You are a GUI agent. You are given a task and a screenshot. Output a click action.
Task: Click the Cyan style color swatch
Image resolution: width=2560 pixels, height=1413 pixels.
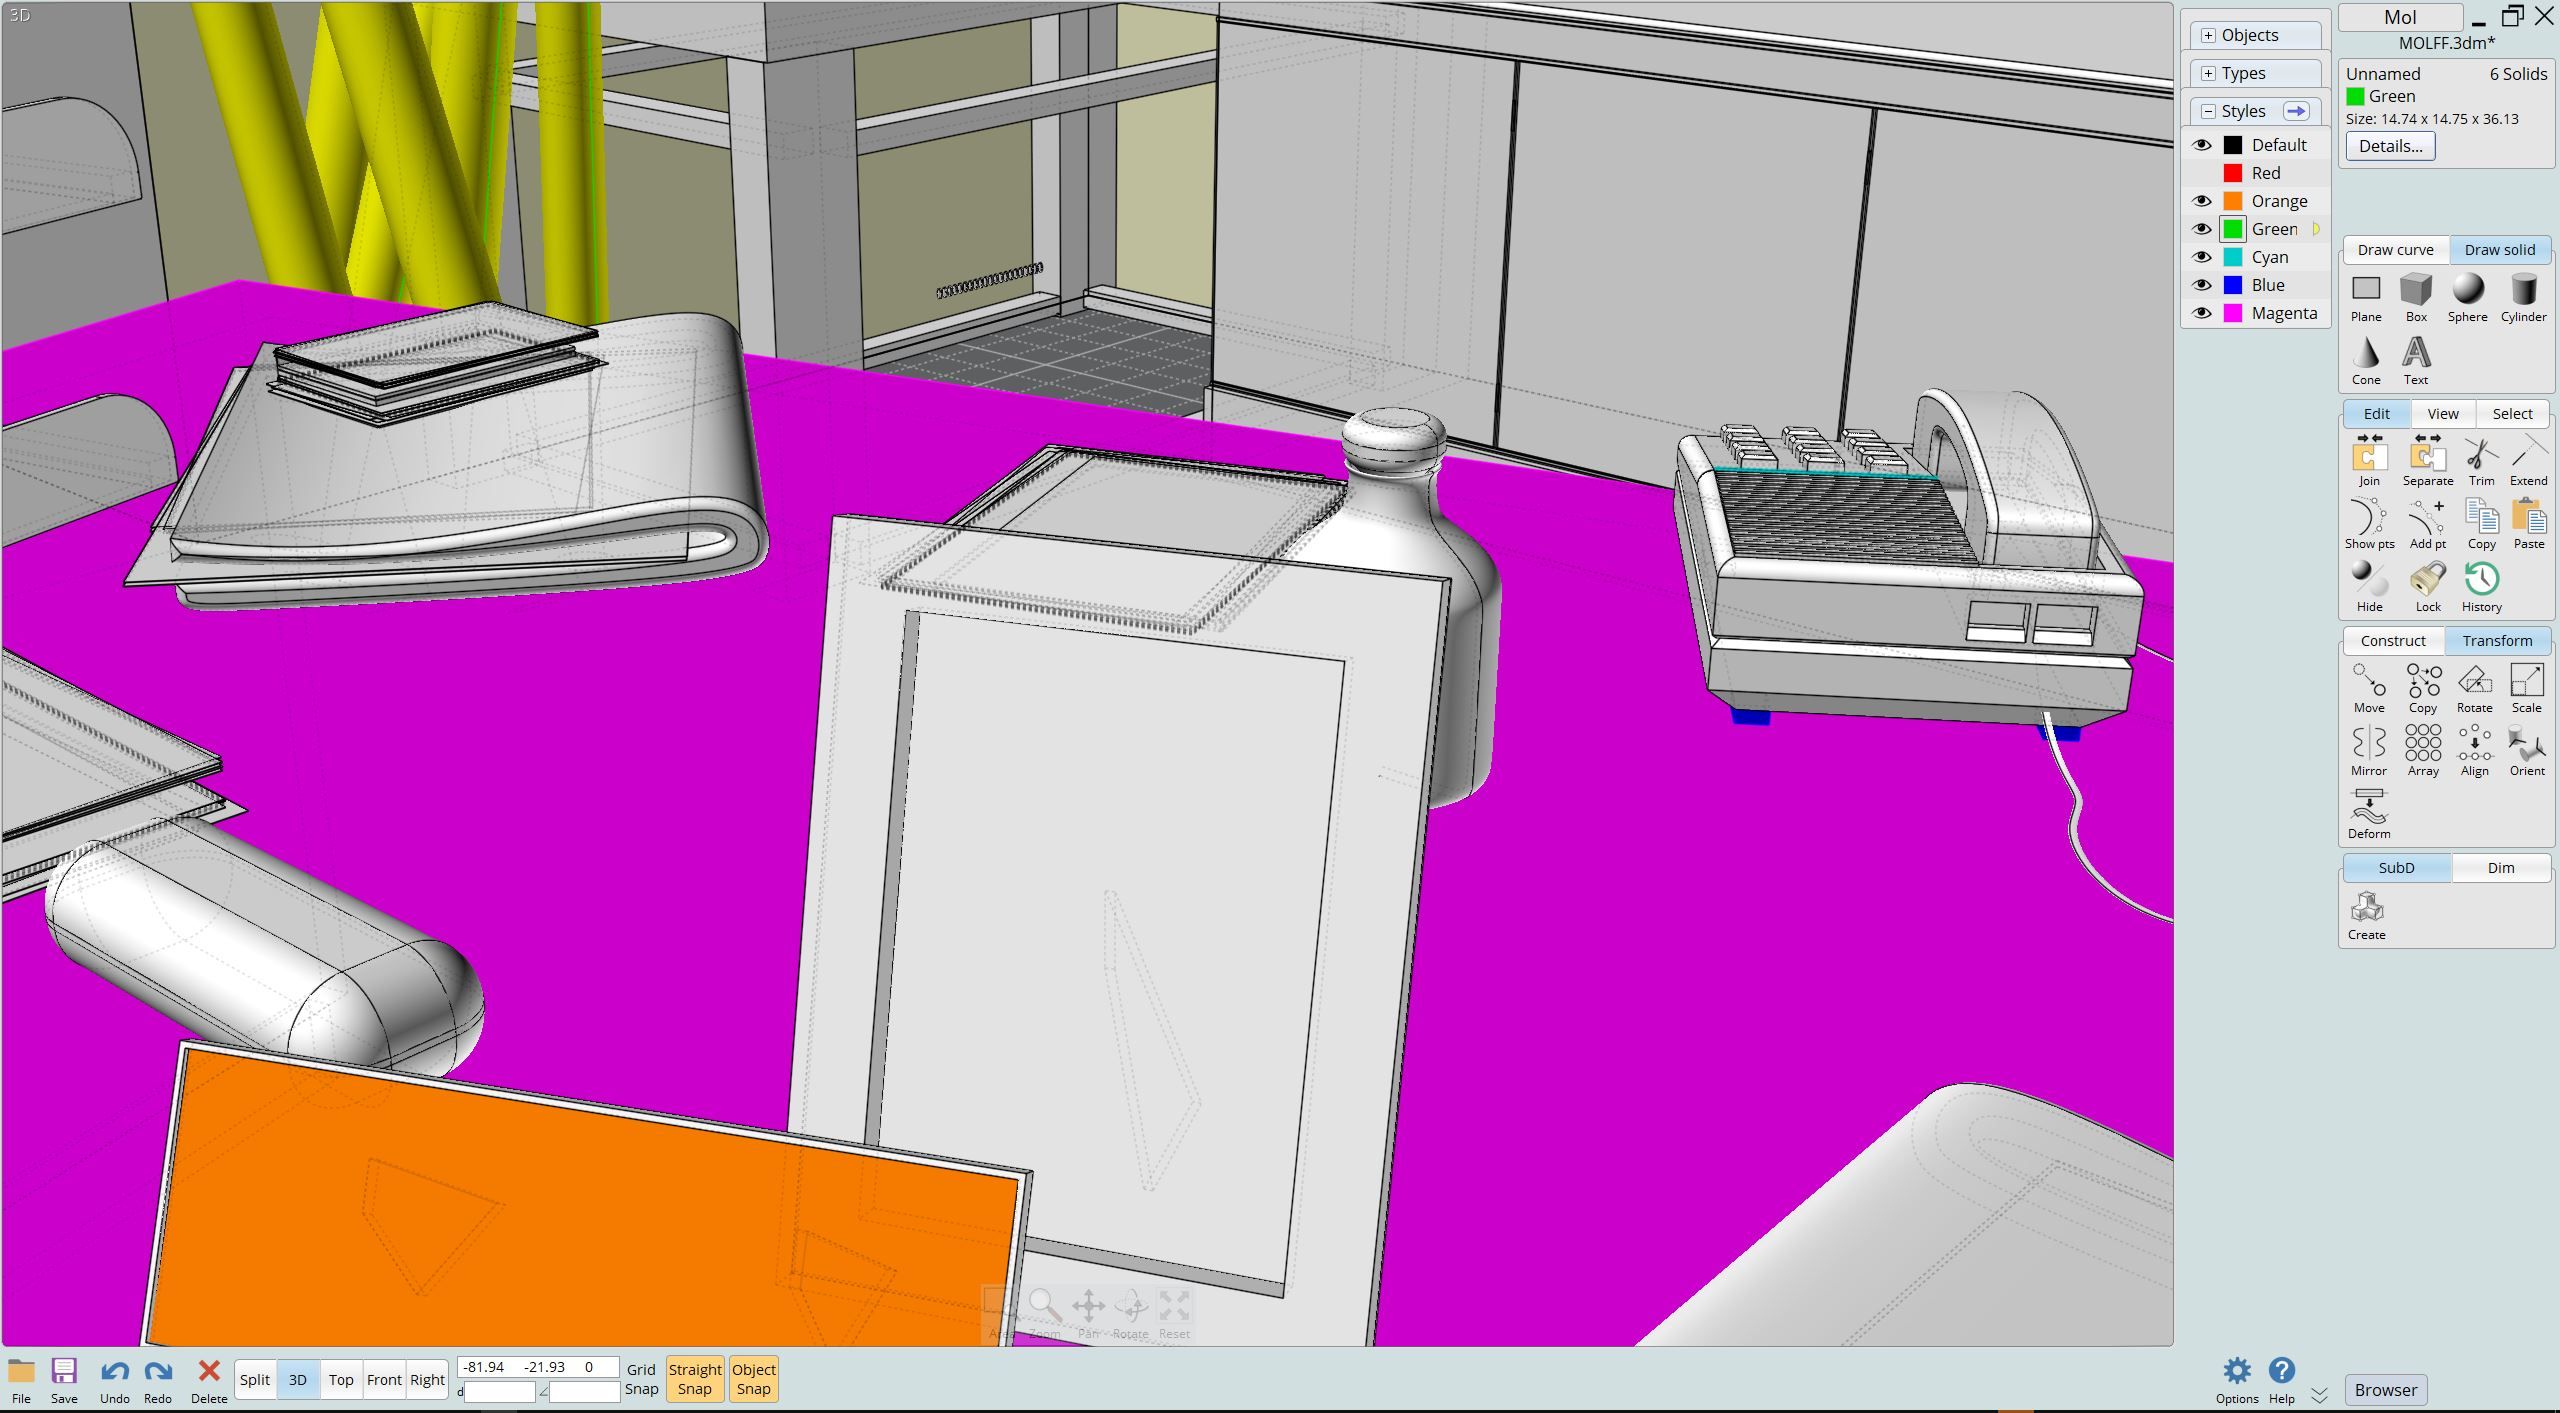point(2232,257)
